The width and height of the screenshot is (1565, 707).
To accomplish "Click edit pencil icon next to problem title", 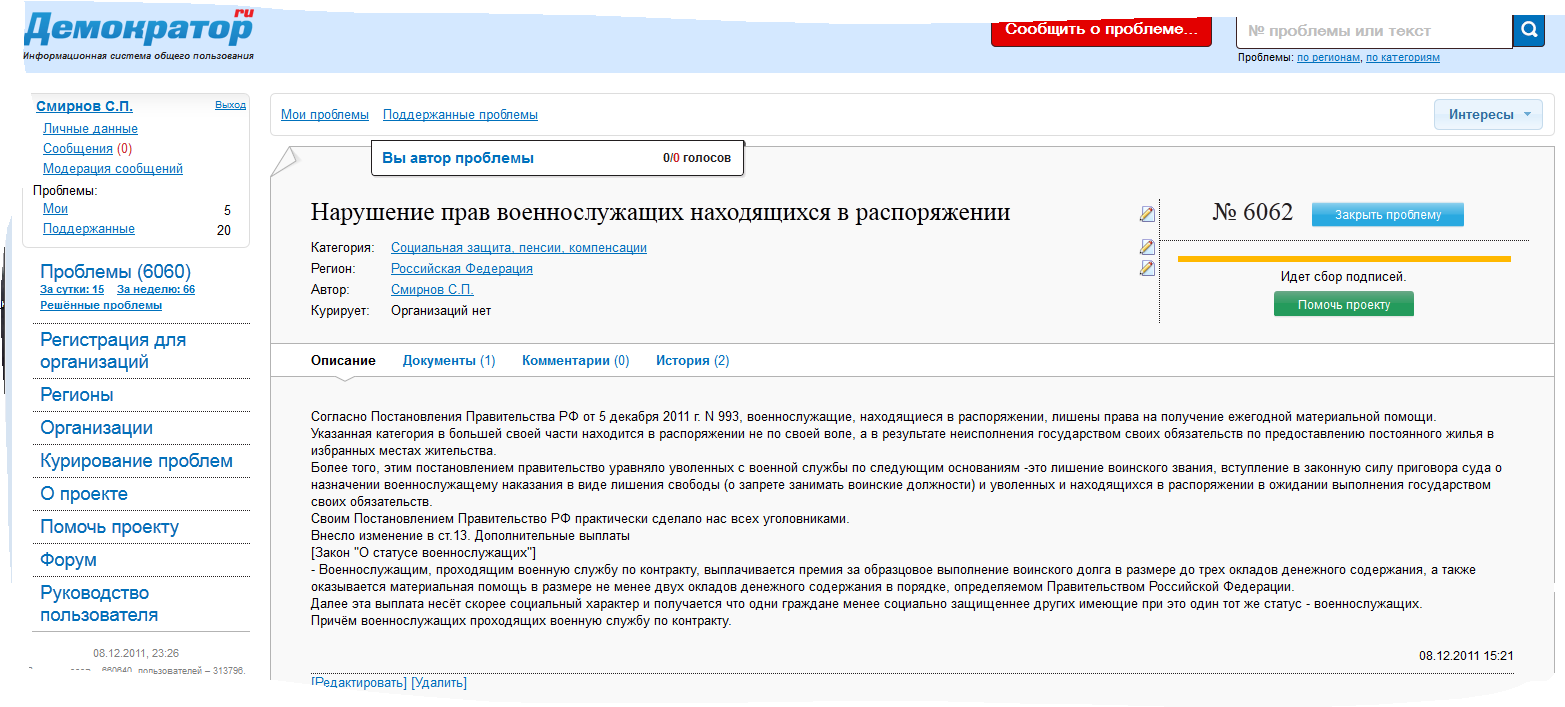I will click(x=1147, y=214).
